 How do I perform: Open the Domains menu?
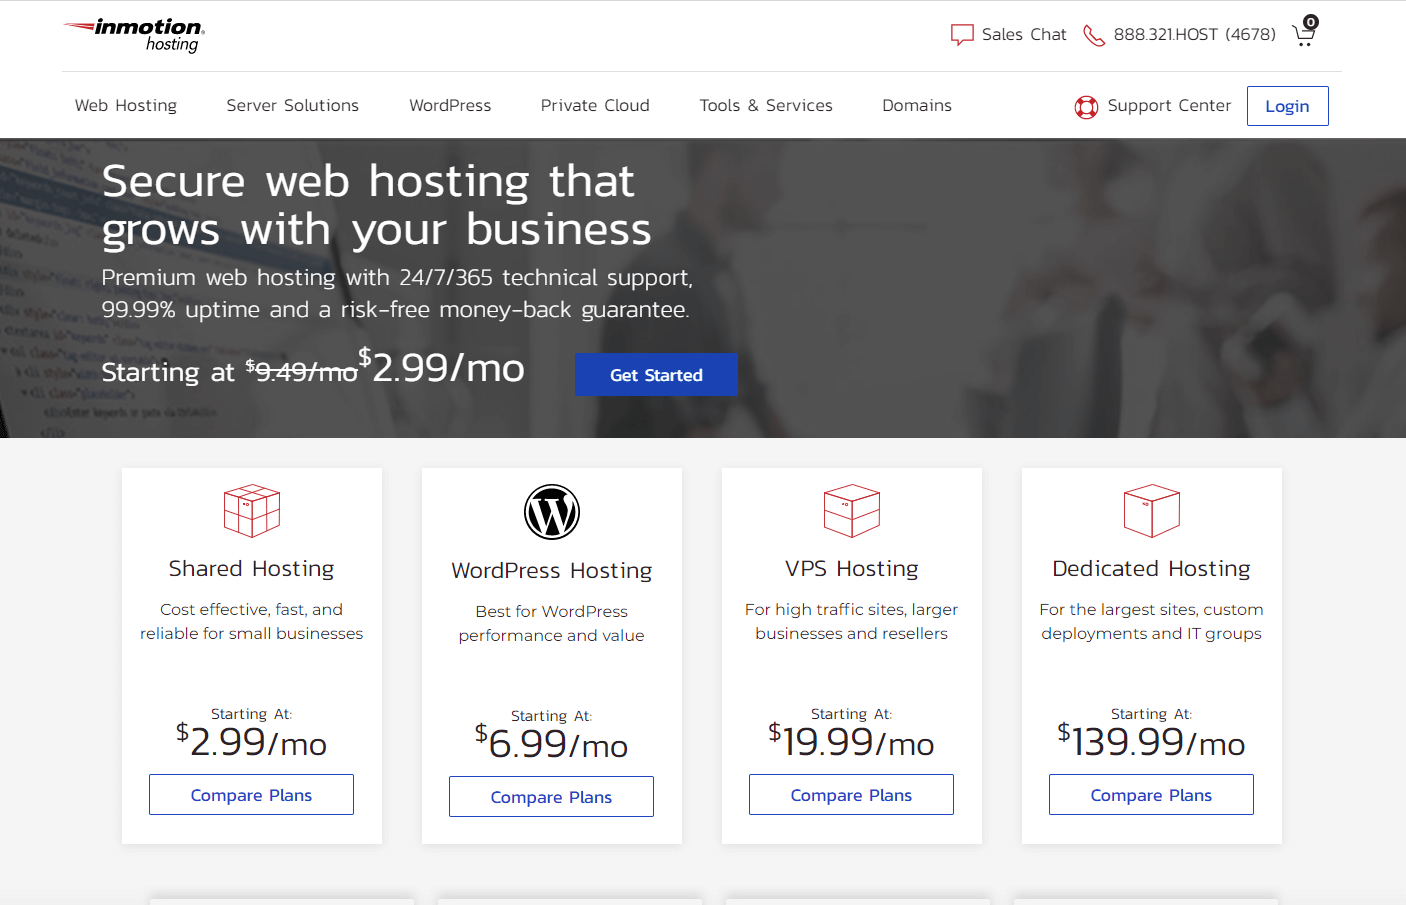(x=917, y=105)
